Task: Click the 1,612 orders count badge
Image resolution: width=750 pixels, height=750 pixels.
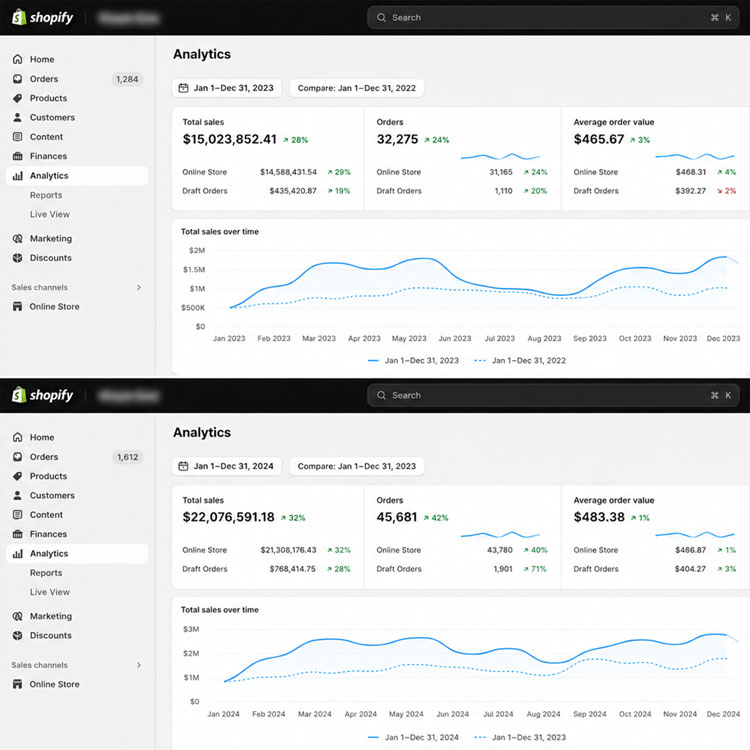Action: point(127,457)
